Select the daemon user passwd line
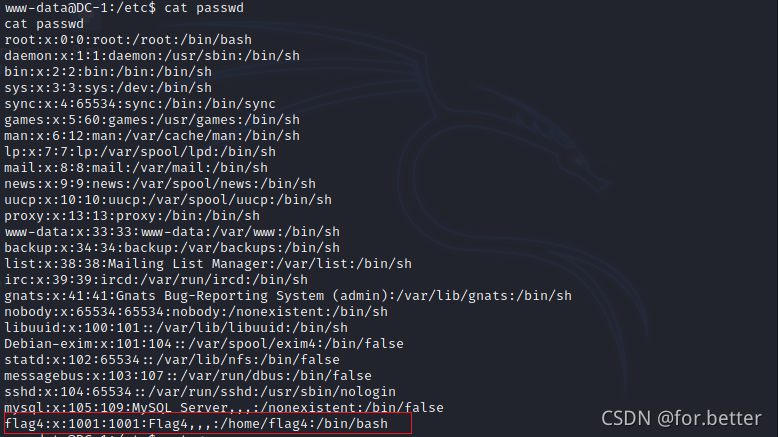Screen dimensions: 778x437 tap(152, 56)
